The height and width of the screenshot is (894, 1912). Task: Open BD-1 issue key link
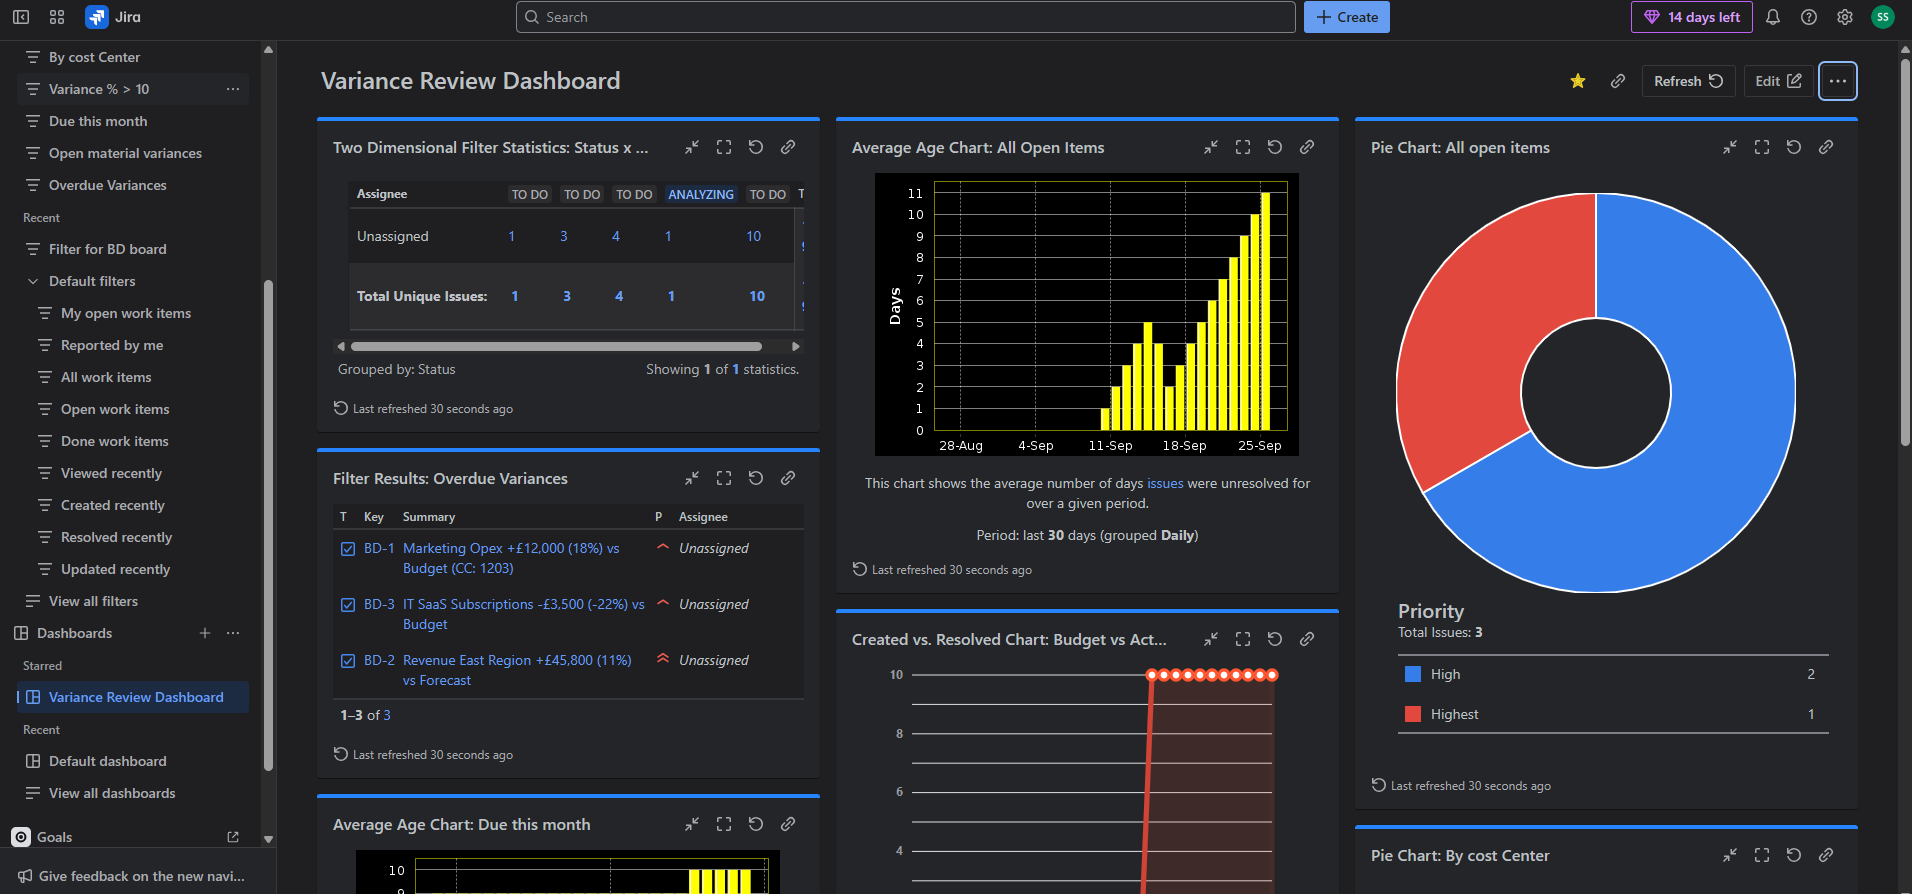click(x=379, y=548)
